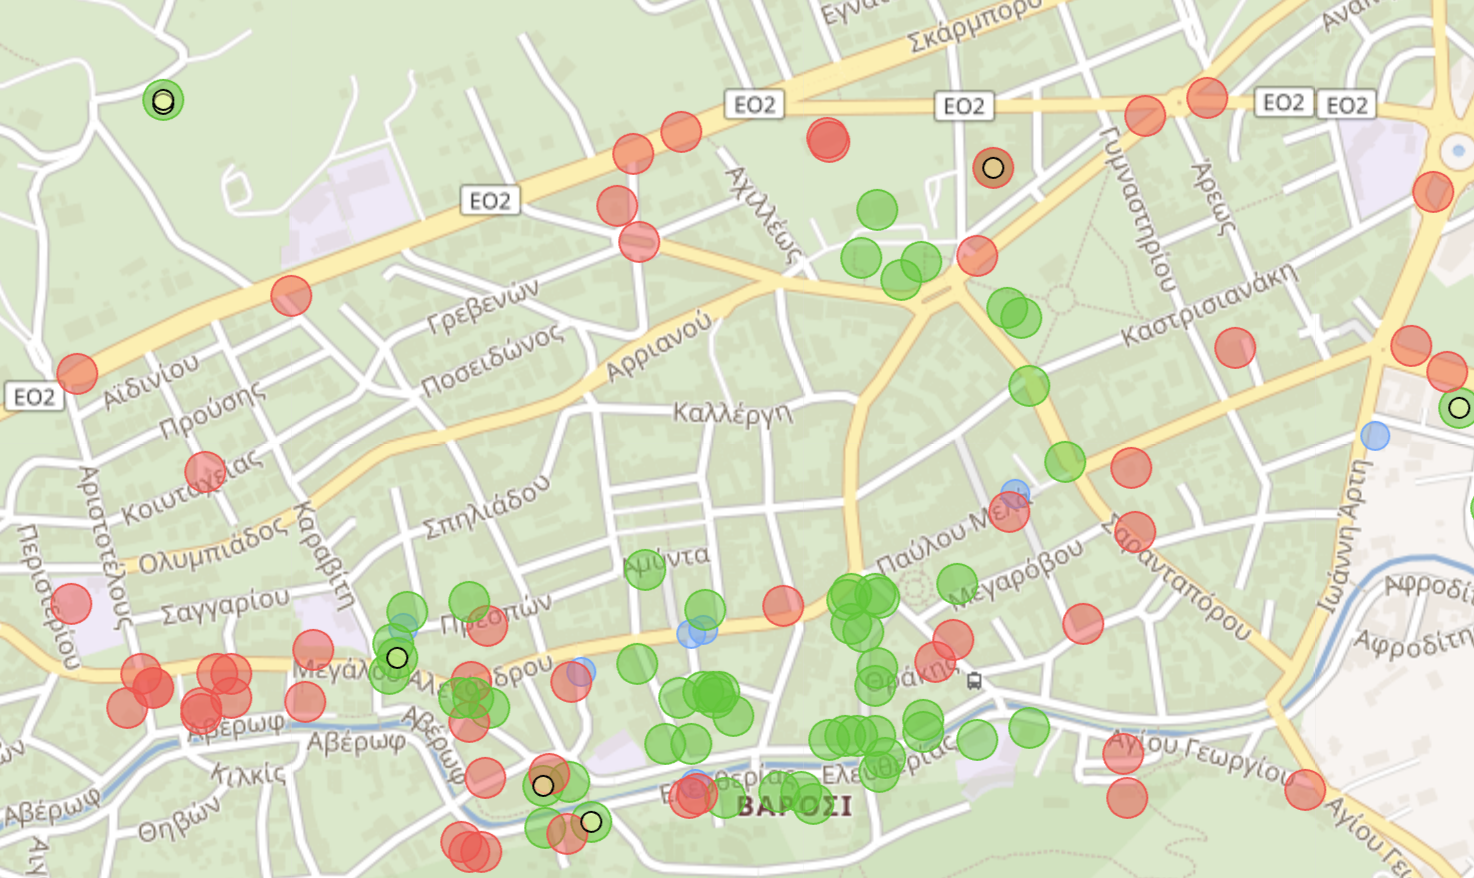Select the lone red marker below Αγίου Γεωργίου
1474x878 pixels.
[x=1127, y=798]
